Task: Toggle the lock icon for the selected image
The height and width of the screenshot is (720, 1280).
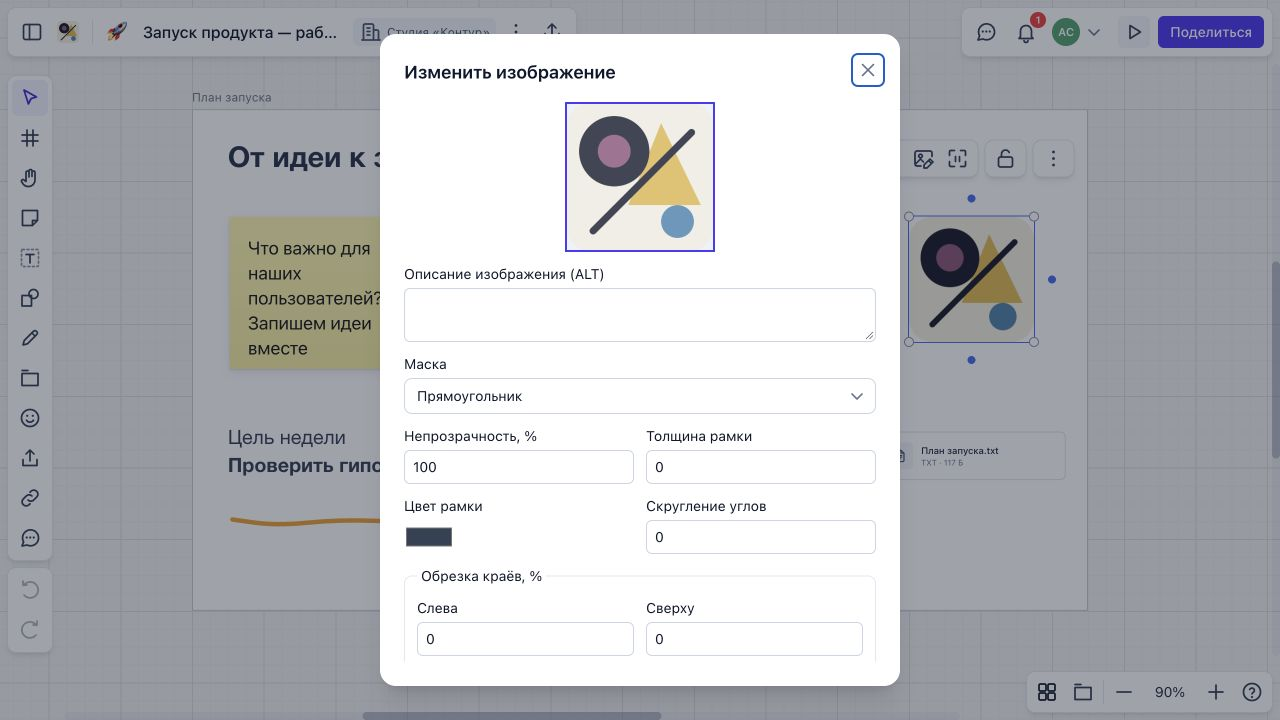Action: click(x=1005, y=158)
